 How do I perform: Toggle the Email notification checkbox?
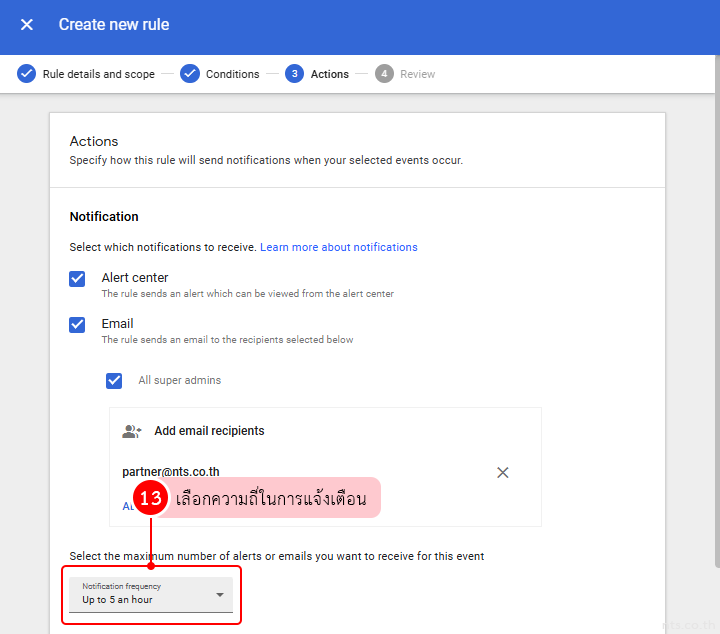[x=77, y=325]
